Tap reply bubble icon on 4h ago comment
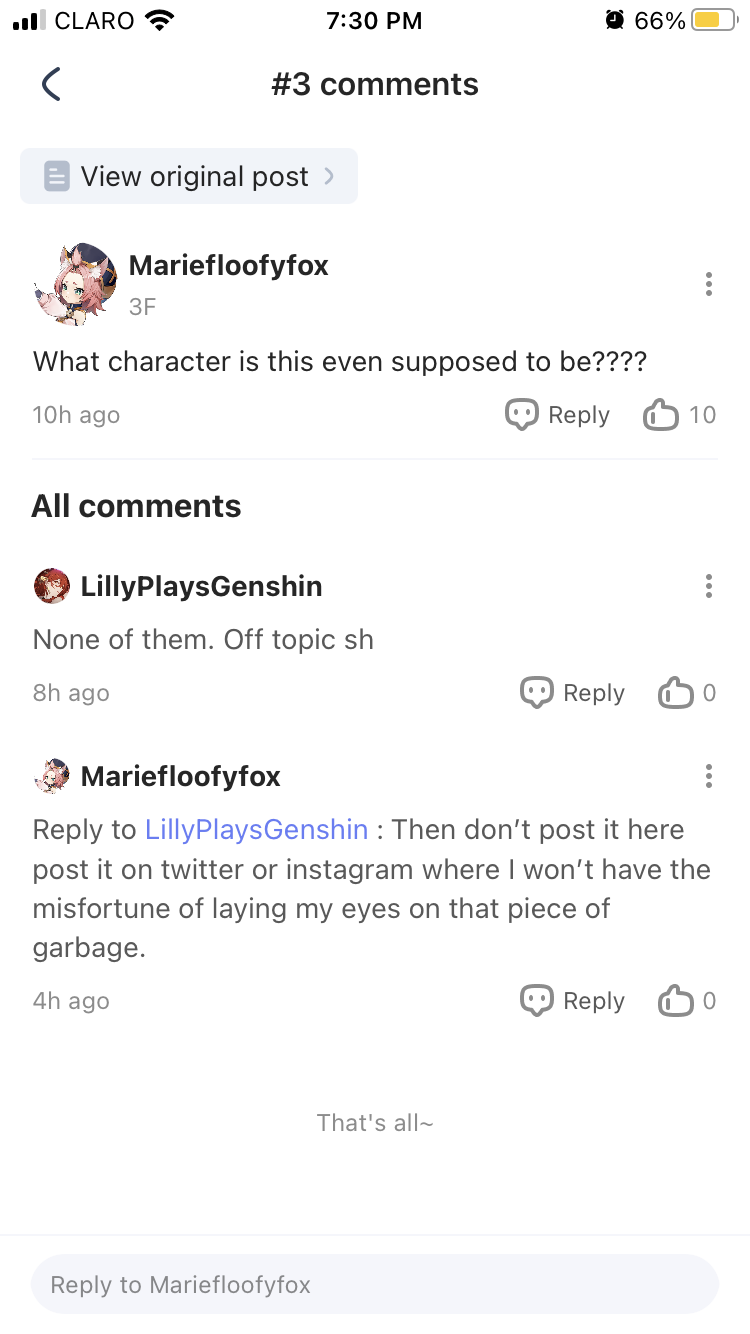 click(x=537, y=1001)
